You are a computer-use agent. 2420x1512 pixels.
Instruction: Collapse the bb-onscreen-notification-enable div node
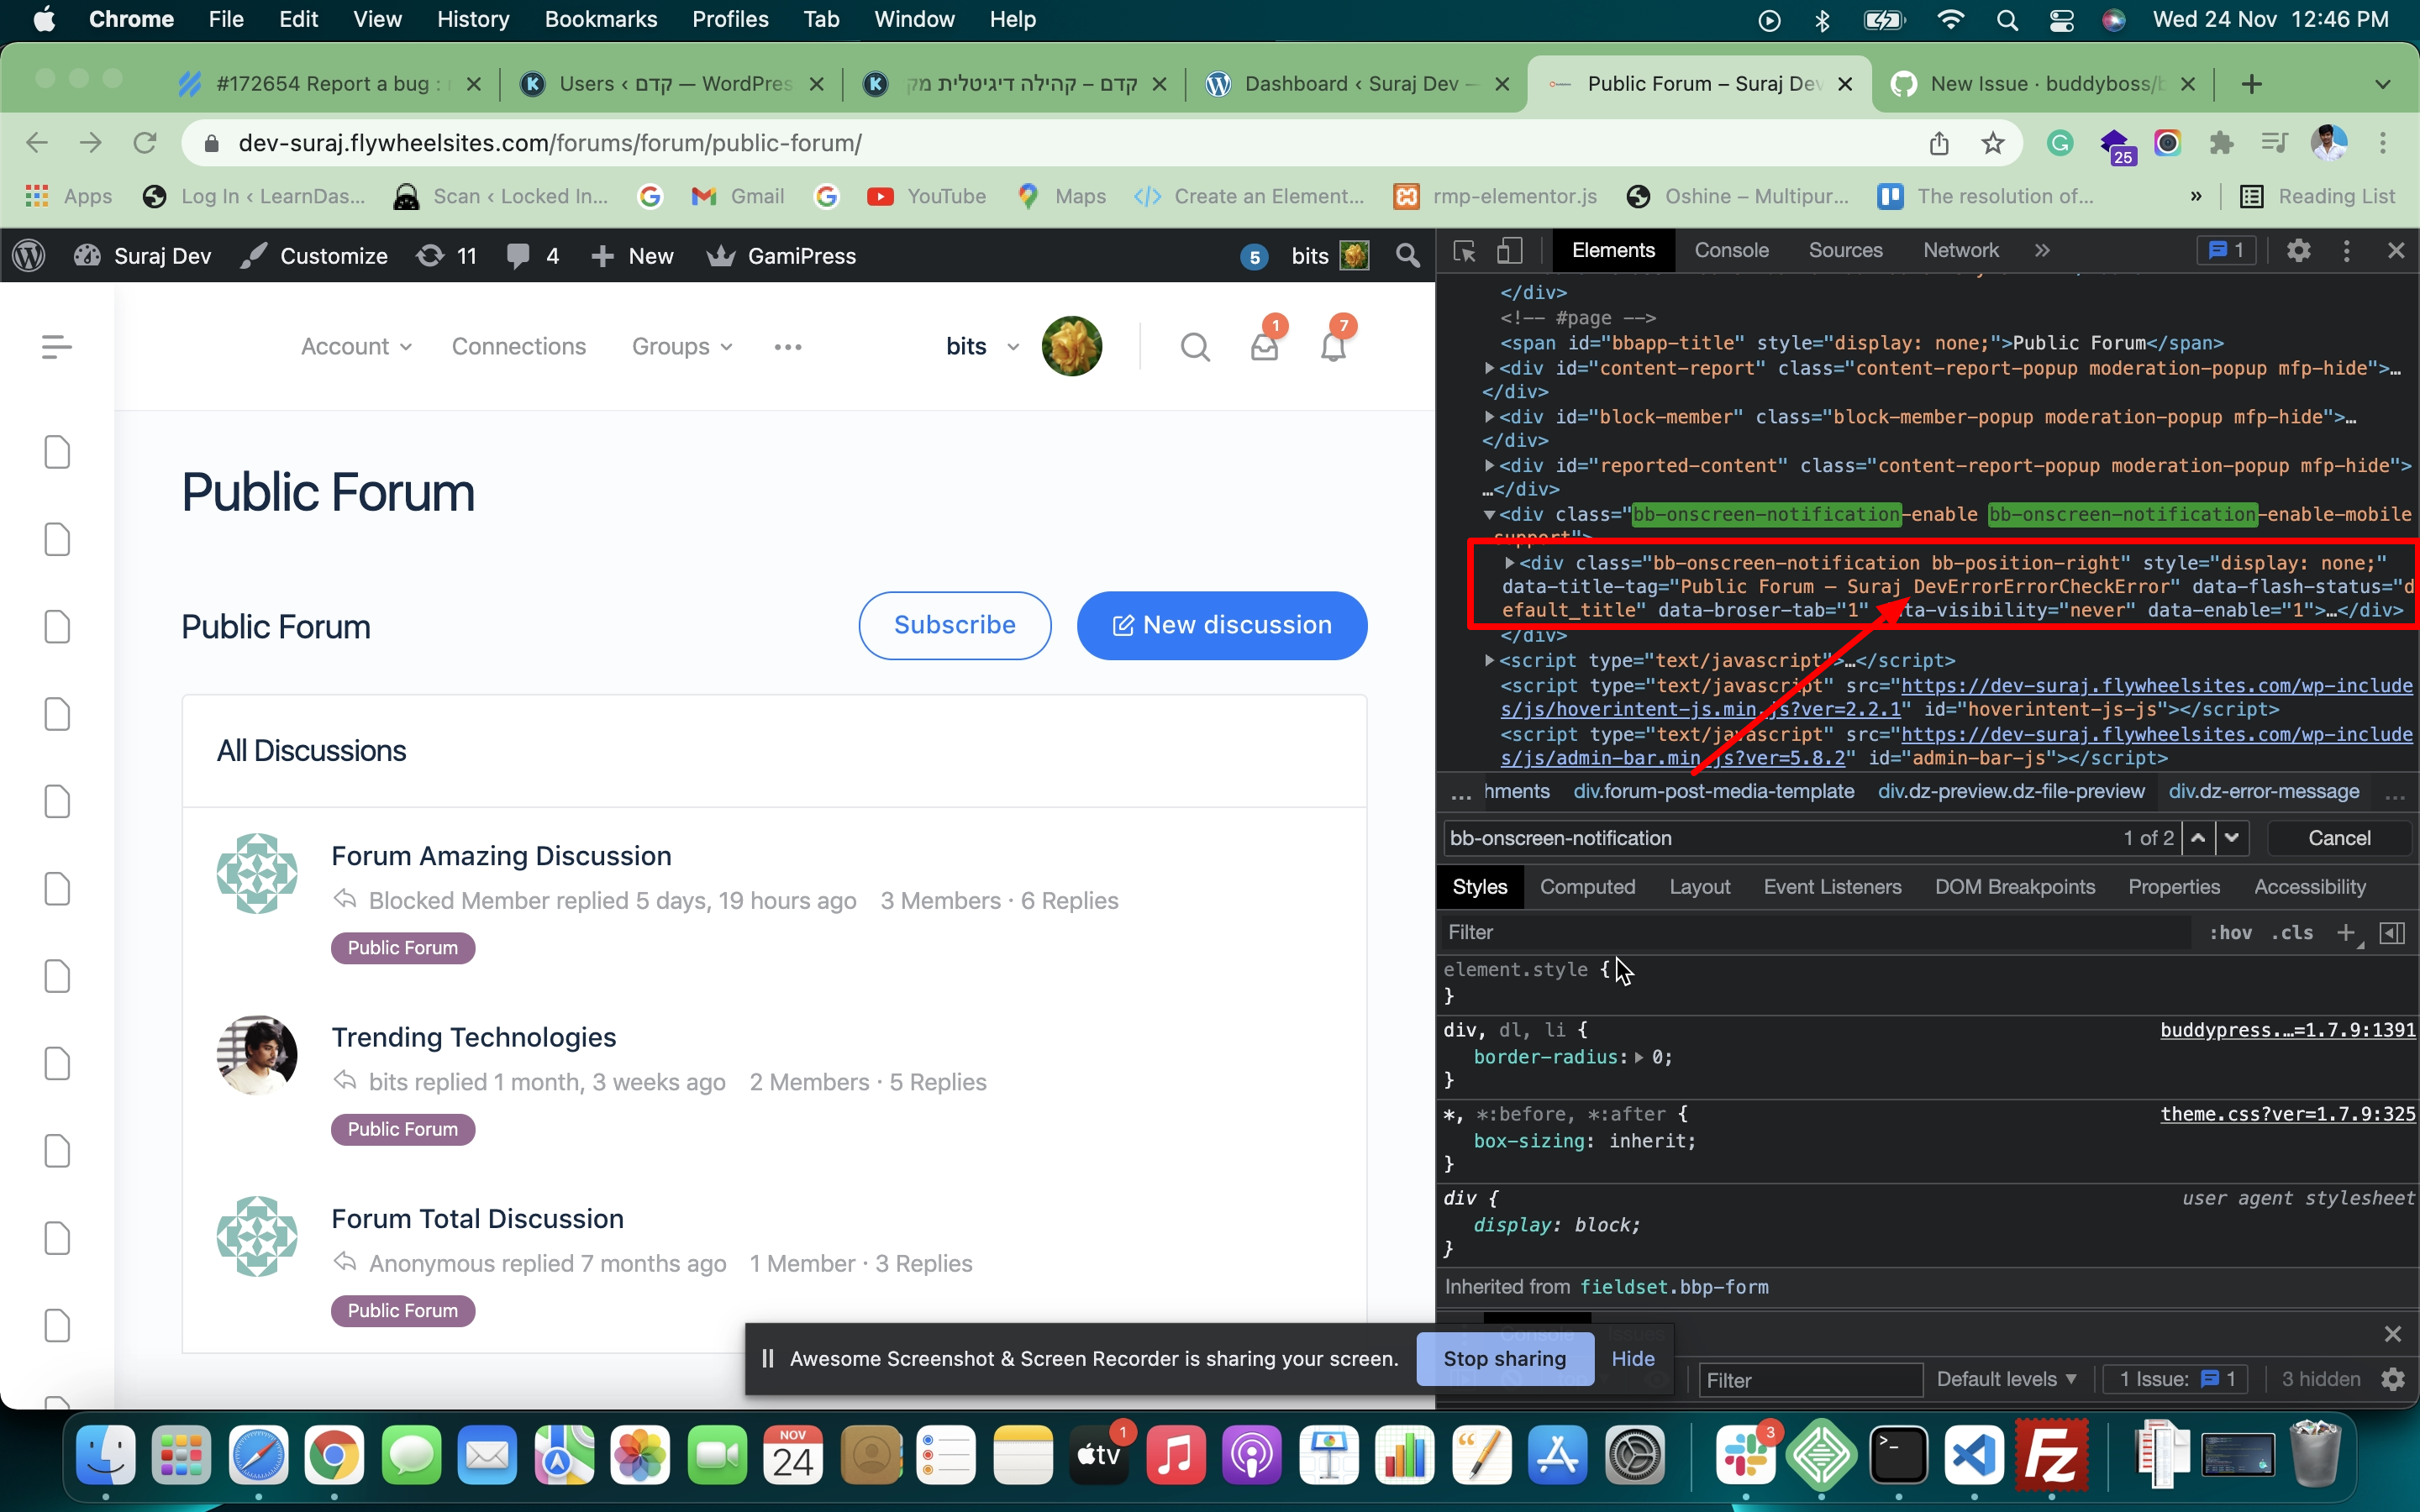(1489, 515)
